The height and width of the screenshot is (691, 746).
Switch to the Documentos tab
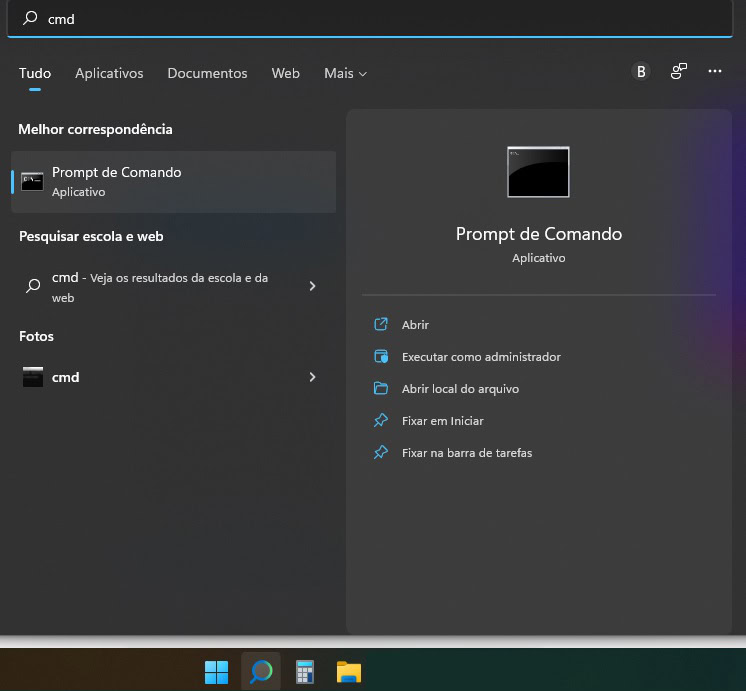coord(207,73)
